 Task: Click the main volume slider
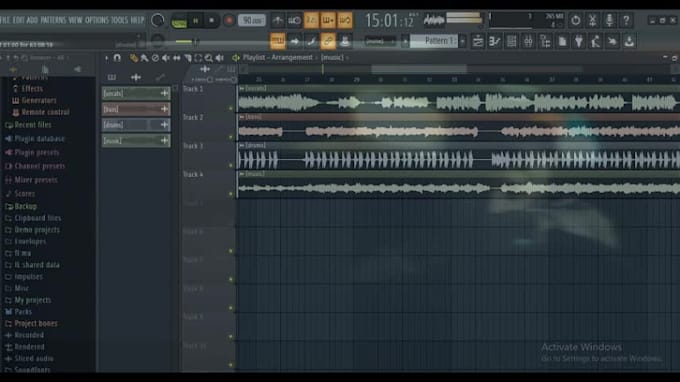(186, 42)
